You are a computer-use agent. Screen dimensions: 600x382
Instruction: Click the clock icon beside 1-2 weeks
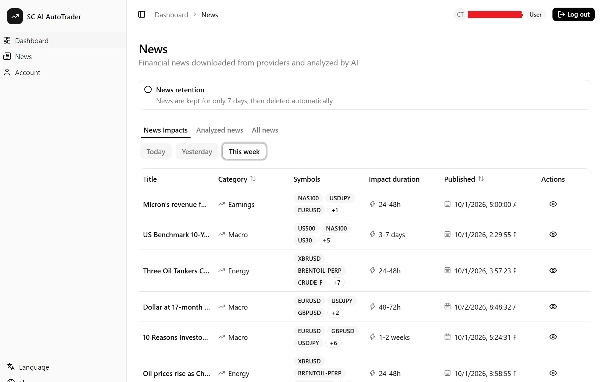coord(372,337)
